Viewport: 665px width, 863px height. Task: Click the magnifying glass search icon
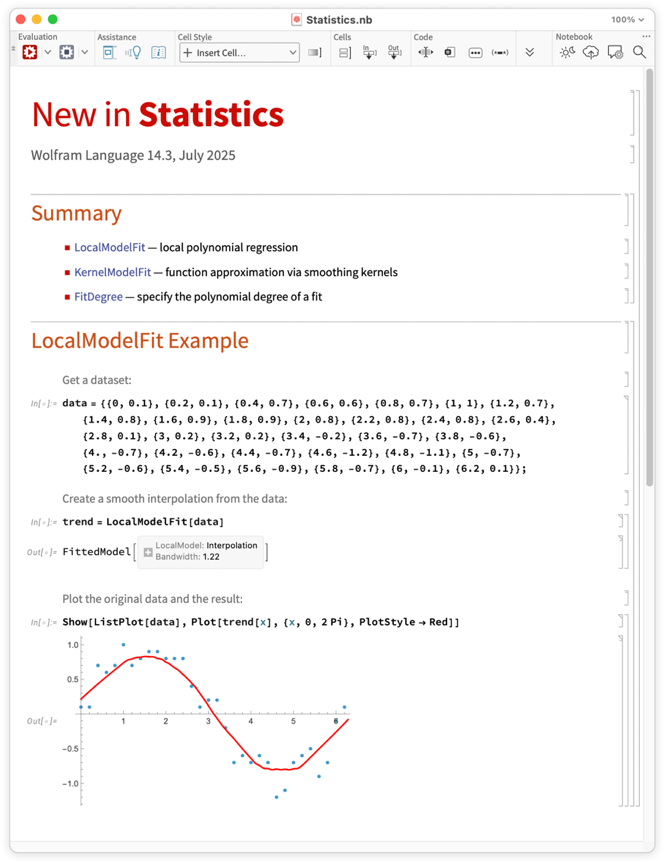(x=639, y=52)
